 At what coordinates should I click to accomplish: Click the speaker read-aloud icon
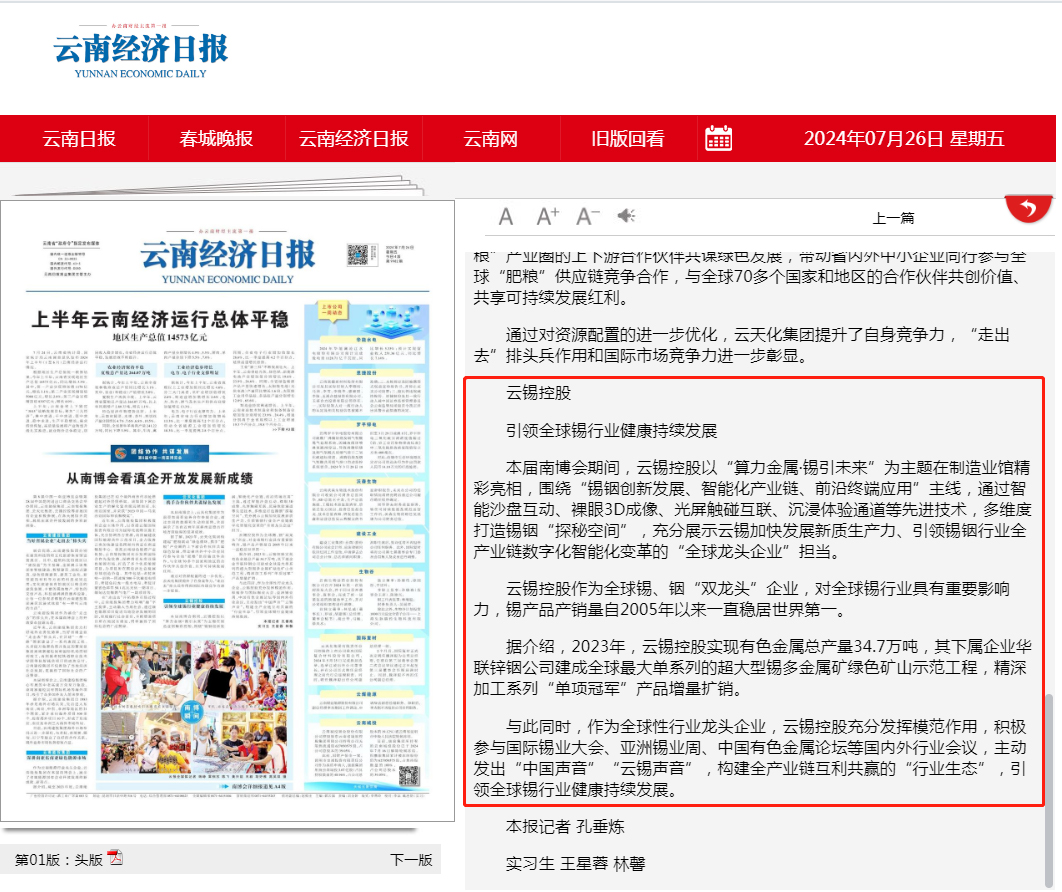tap(627, 217)
